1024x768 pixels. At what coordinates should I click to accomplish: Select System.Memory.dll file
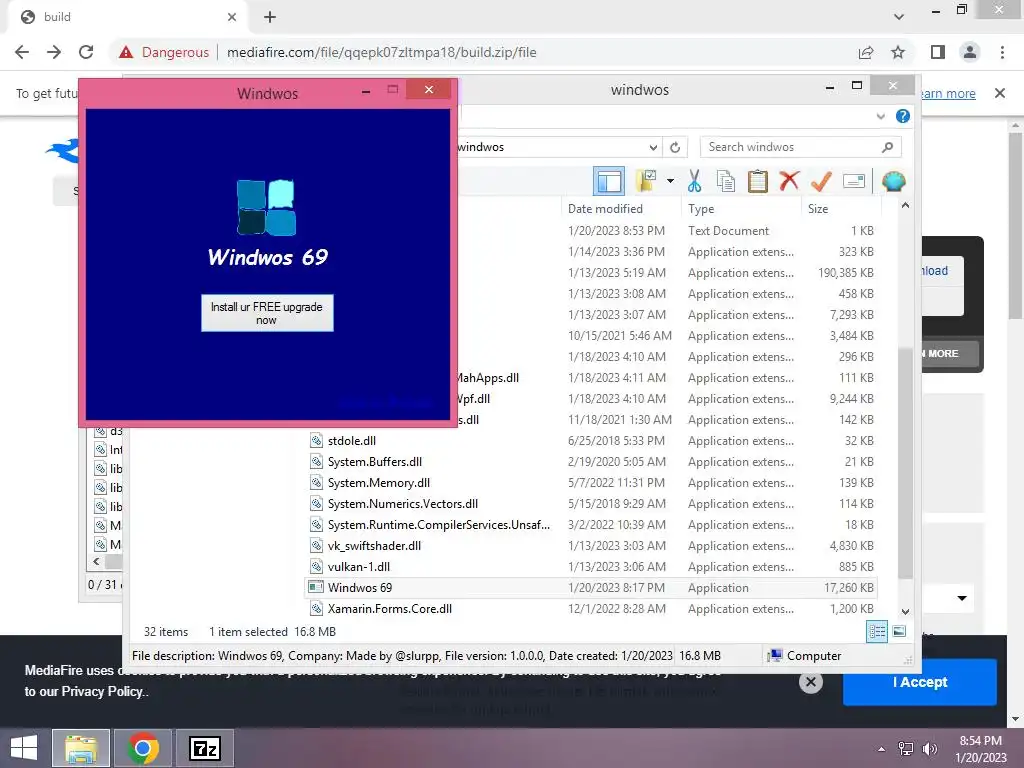click(x=379, y=483)
